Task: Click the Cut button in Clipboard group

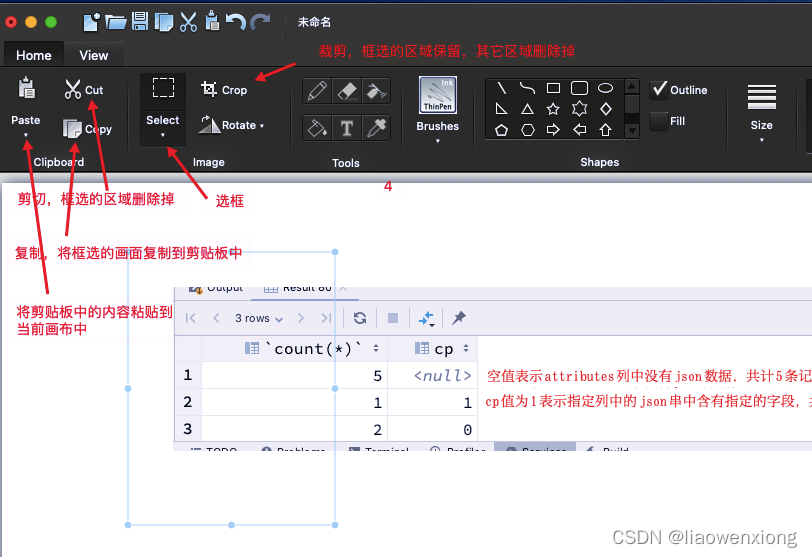Action: coord(84,90)
